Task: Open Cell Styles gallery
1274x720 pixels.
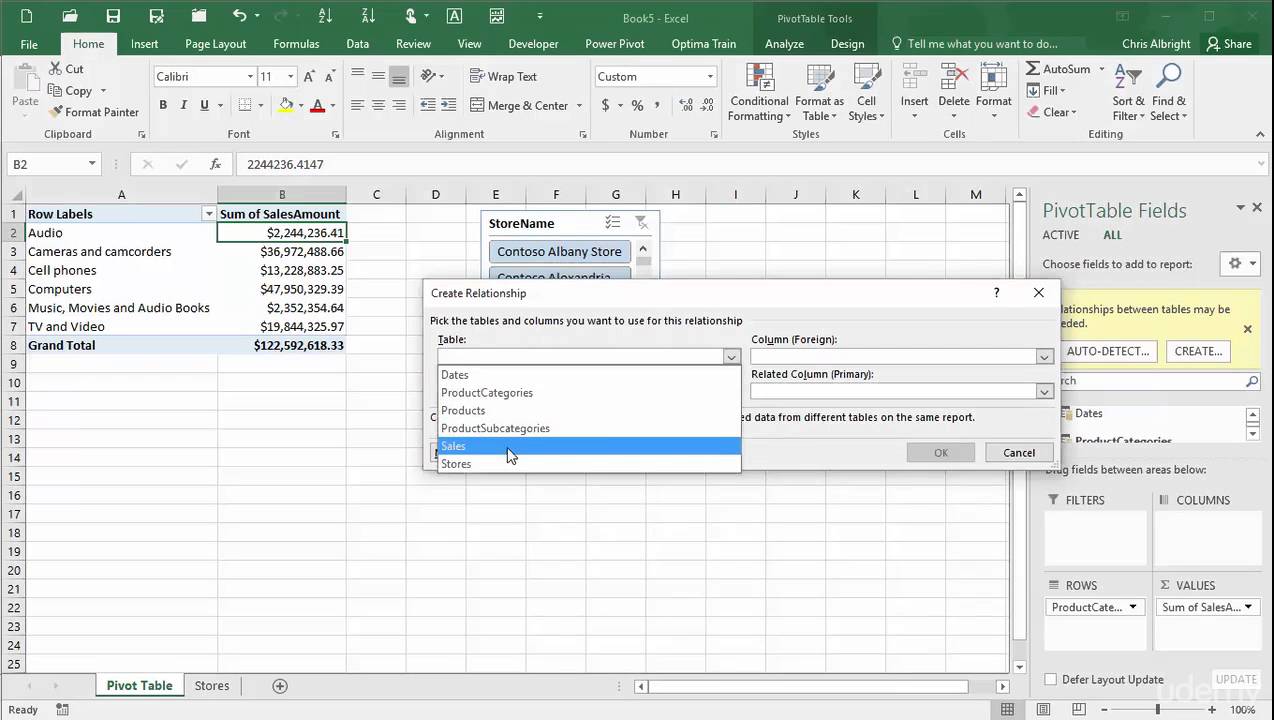Action: point(866,92)
